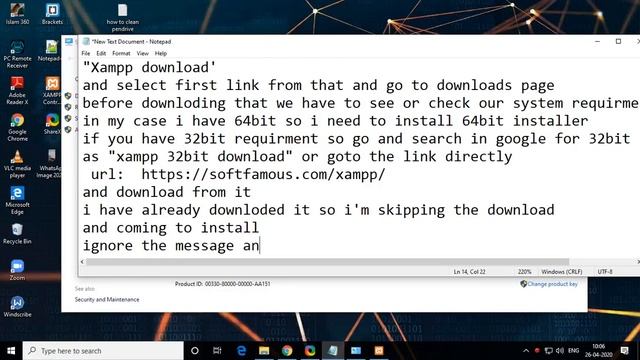Image resolution: width=640 pixels, height=360 pixels.
Task: Open the network icon in system tray
Action: click(x=549, y=351)
